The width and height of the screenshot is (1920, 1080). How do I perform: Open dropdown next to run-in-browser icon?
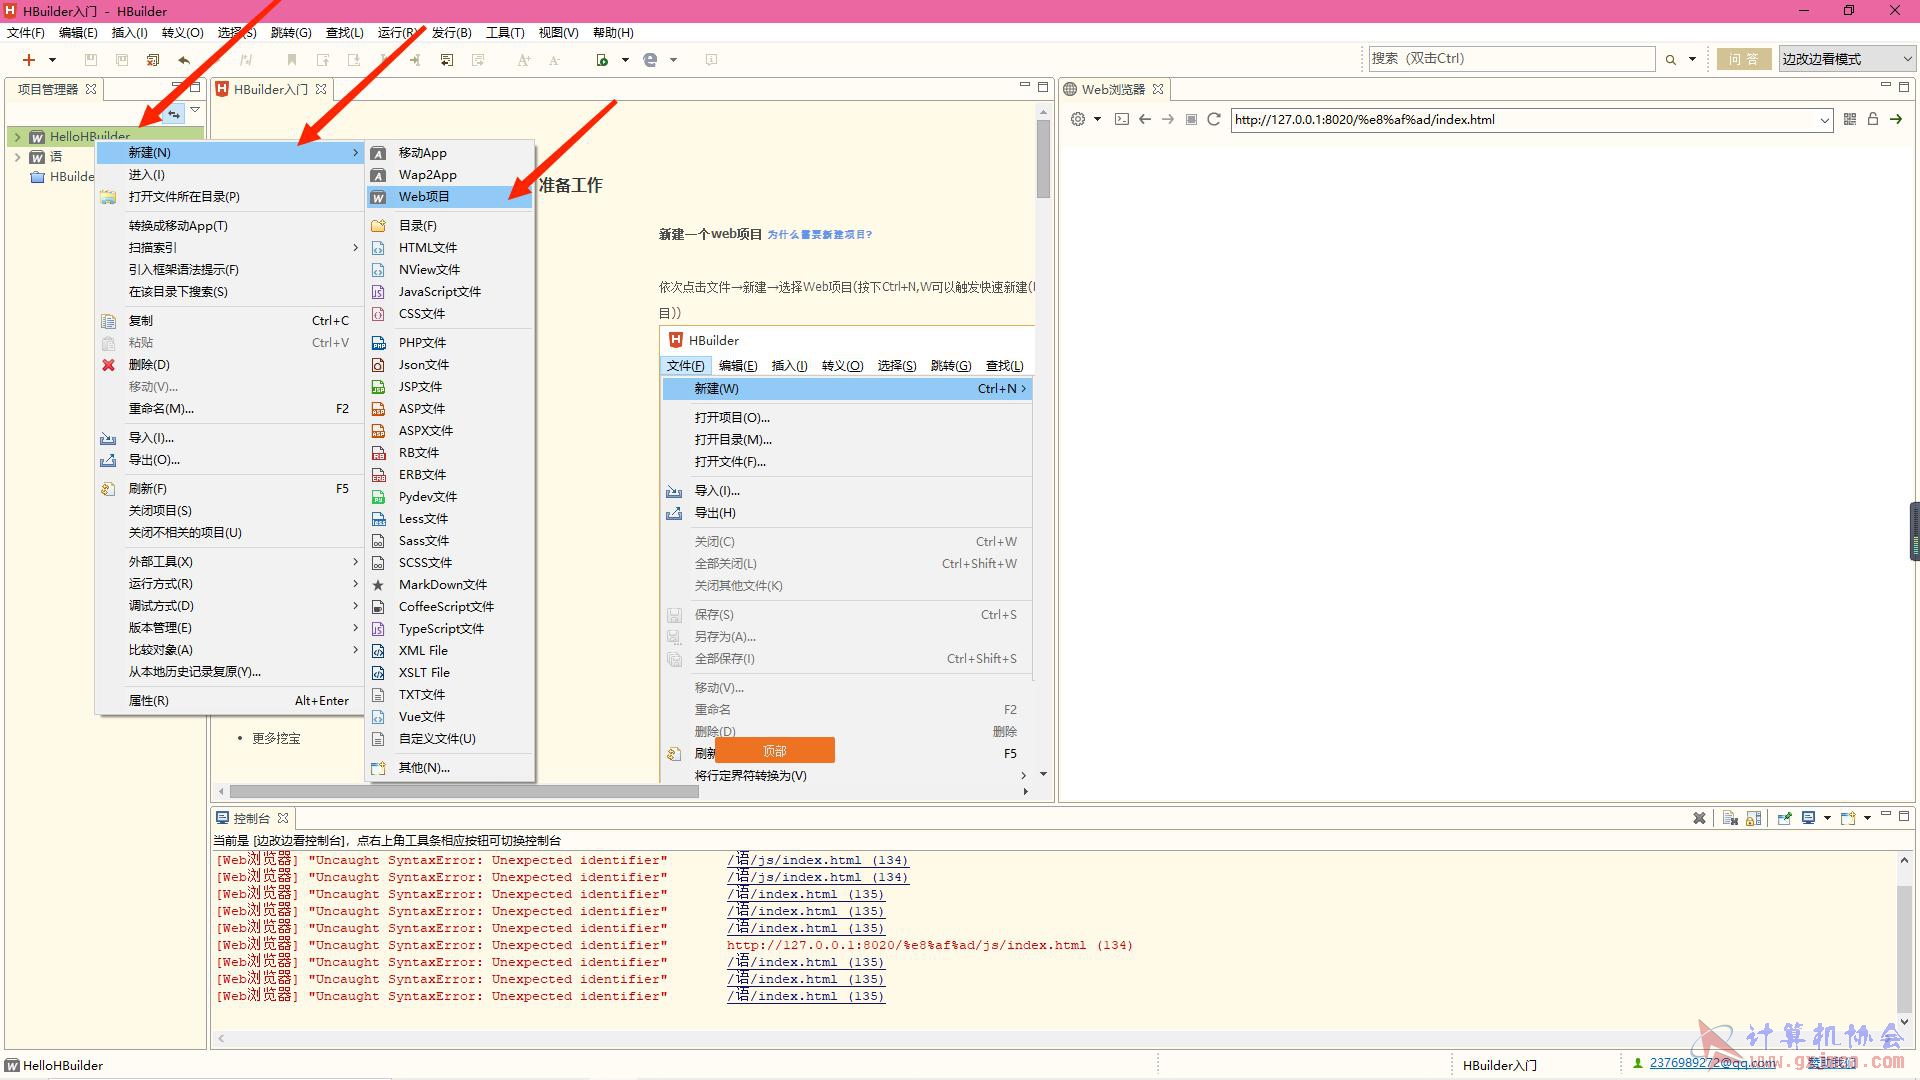(625, 60)
